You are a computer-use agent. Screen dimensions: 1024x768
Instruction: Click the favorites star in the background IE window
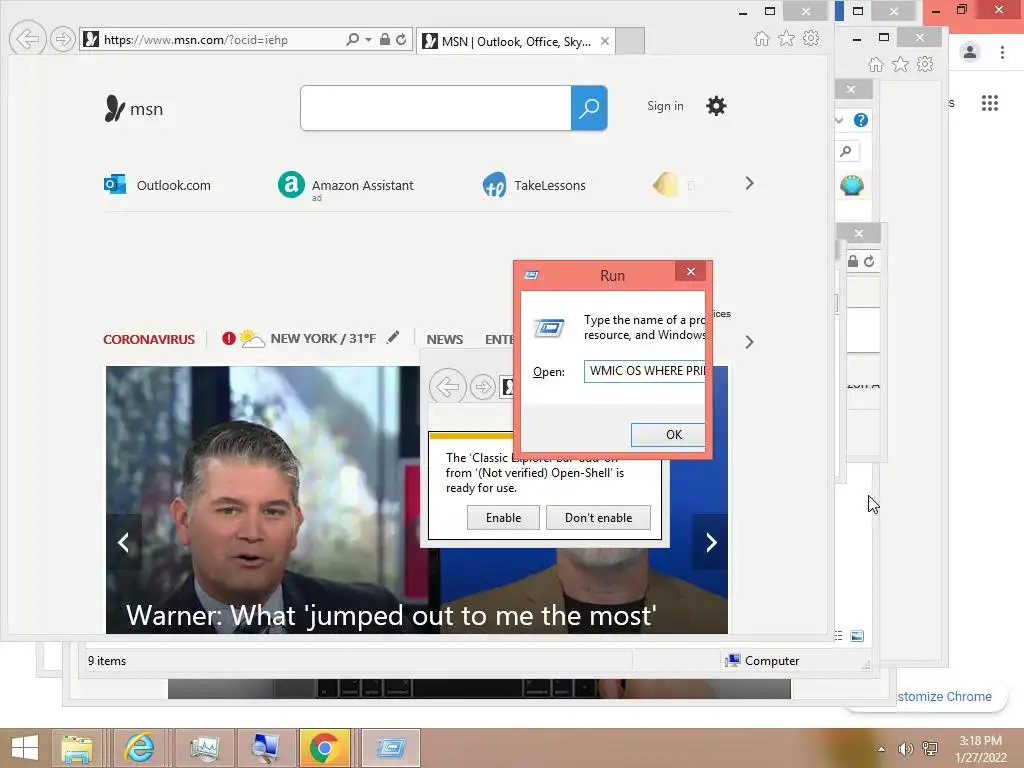coord(901,64)
